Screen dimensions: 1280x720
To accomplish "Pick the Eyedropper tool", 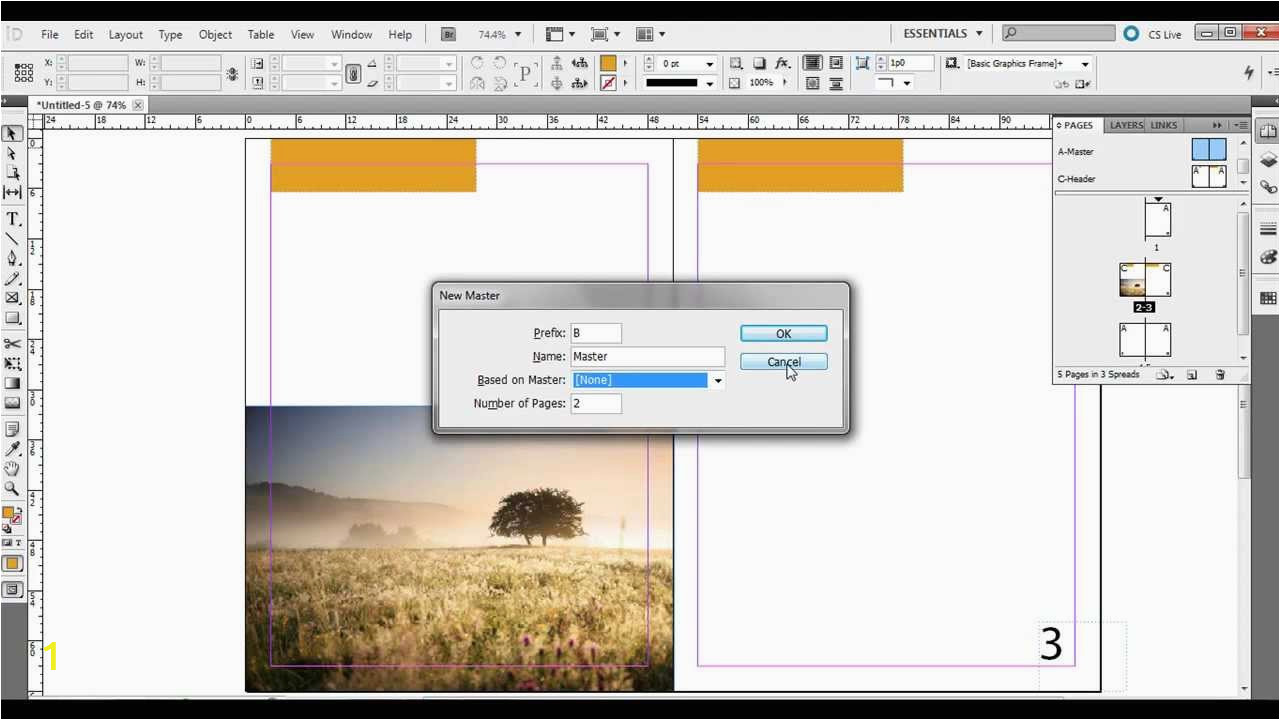I will pyautogui.click(x=13, y=448).
